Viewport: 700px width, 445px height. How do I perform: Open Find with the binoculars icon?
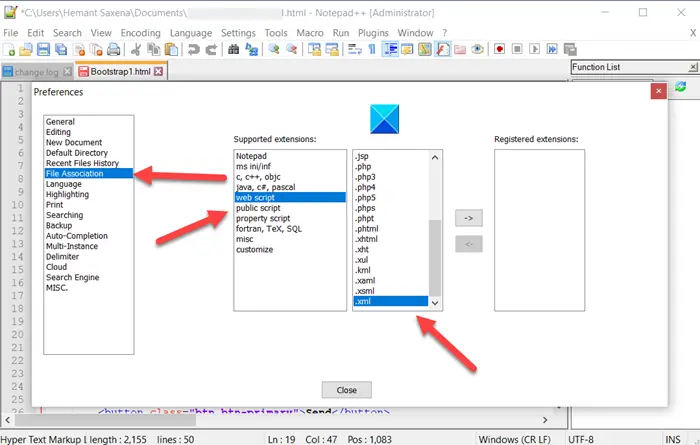233,49
